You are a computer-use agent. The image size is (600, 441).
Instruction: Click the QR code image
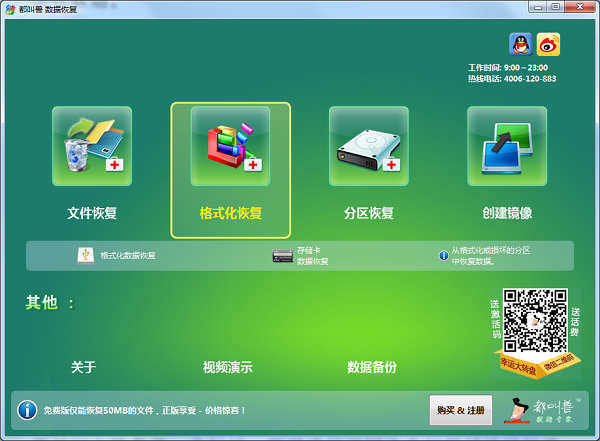[x=535, y=321]
